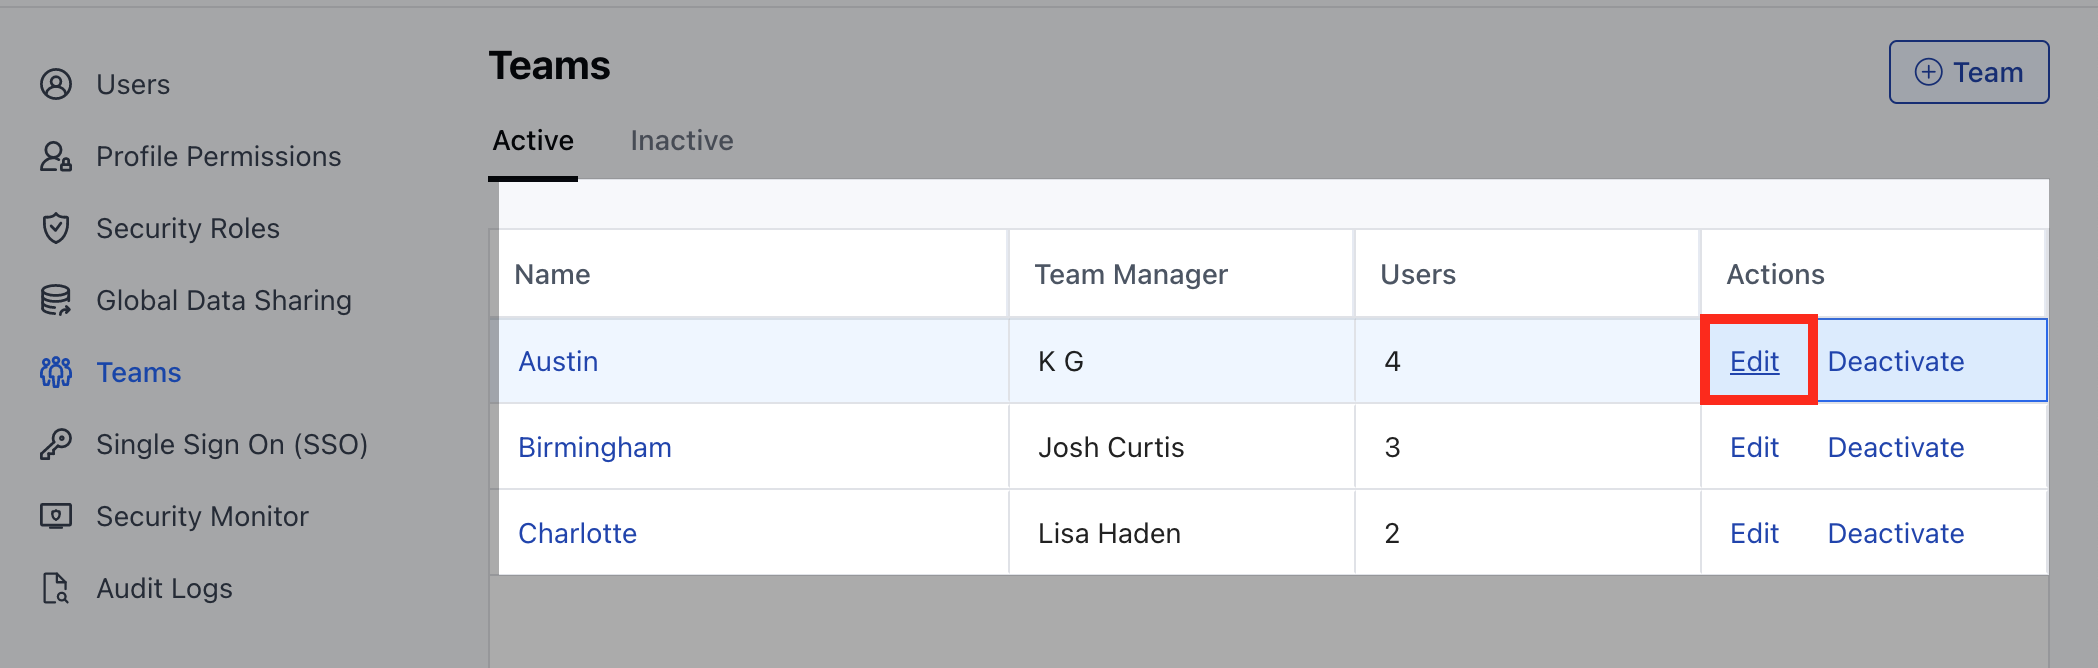Edit the Austin team

pos(1754,361)
